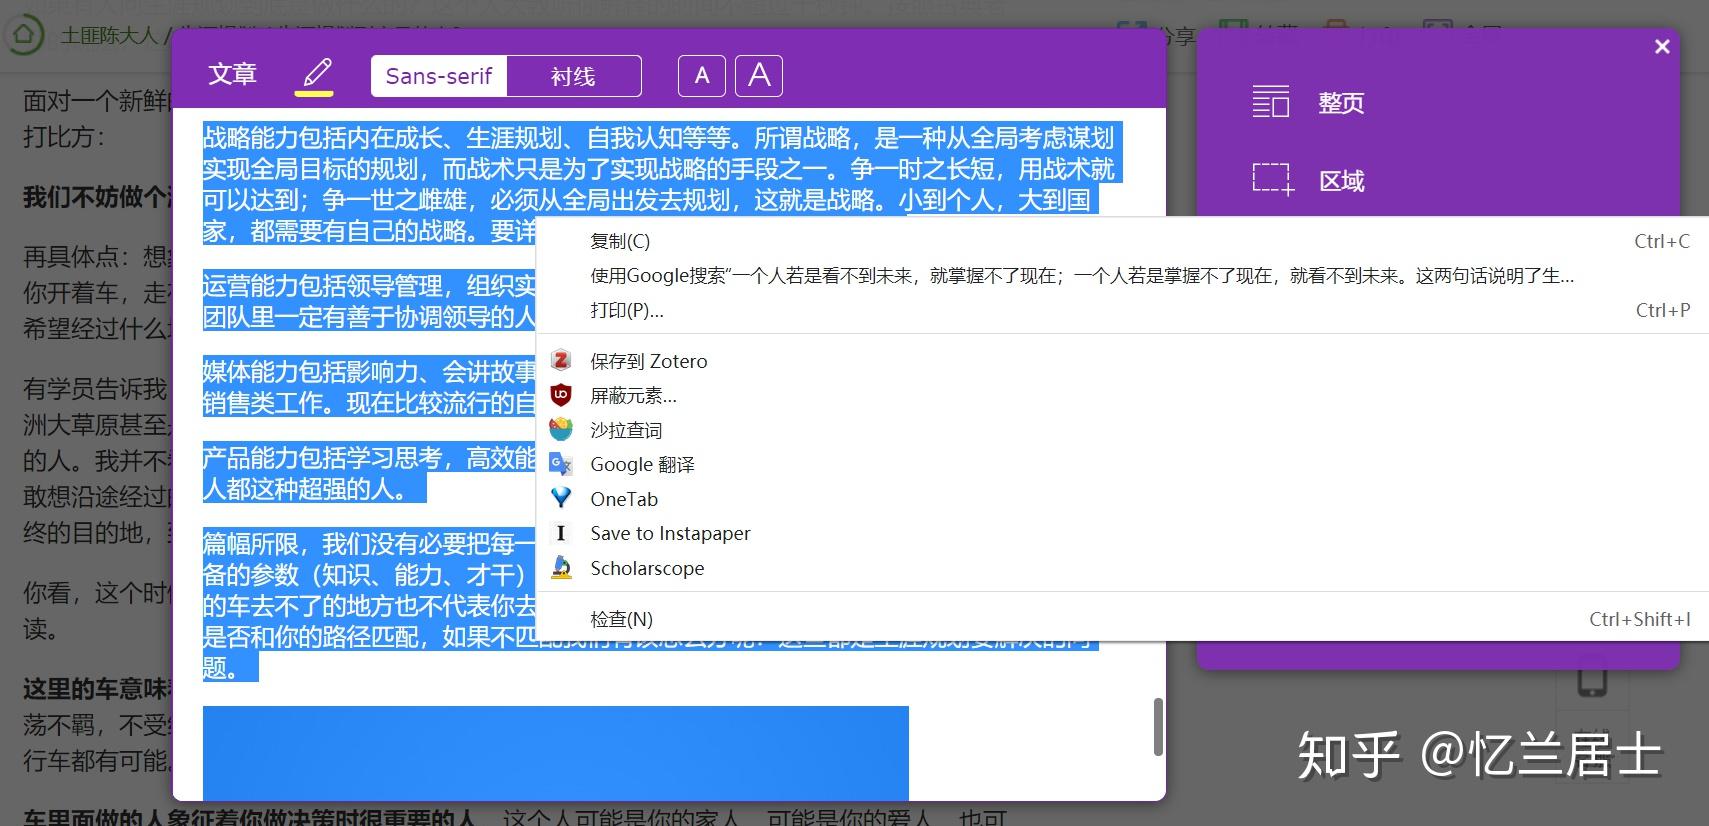Click the uBlock shield icon
Viewport: 1709px width, 826px height.
pos(561,395)
